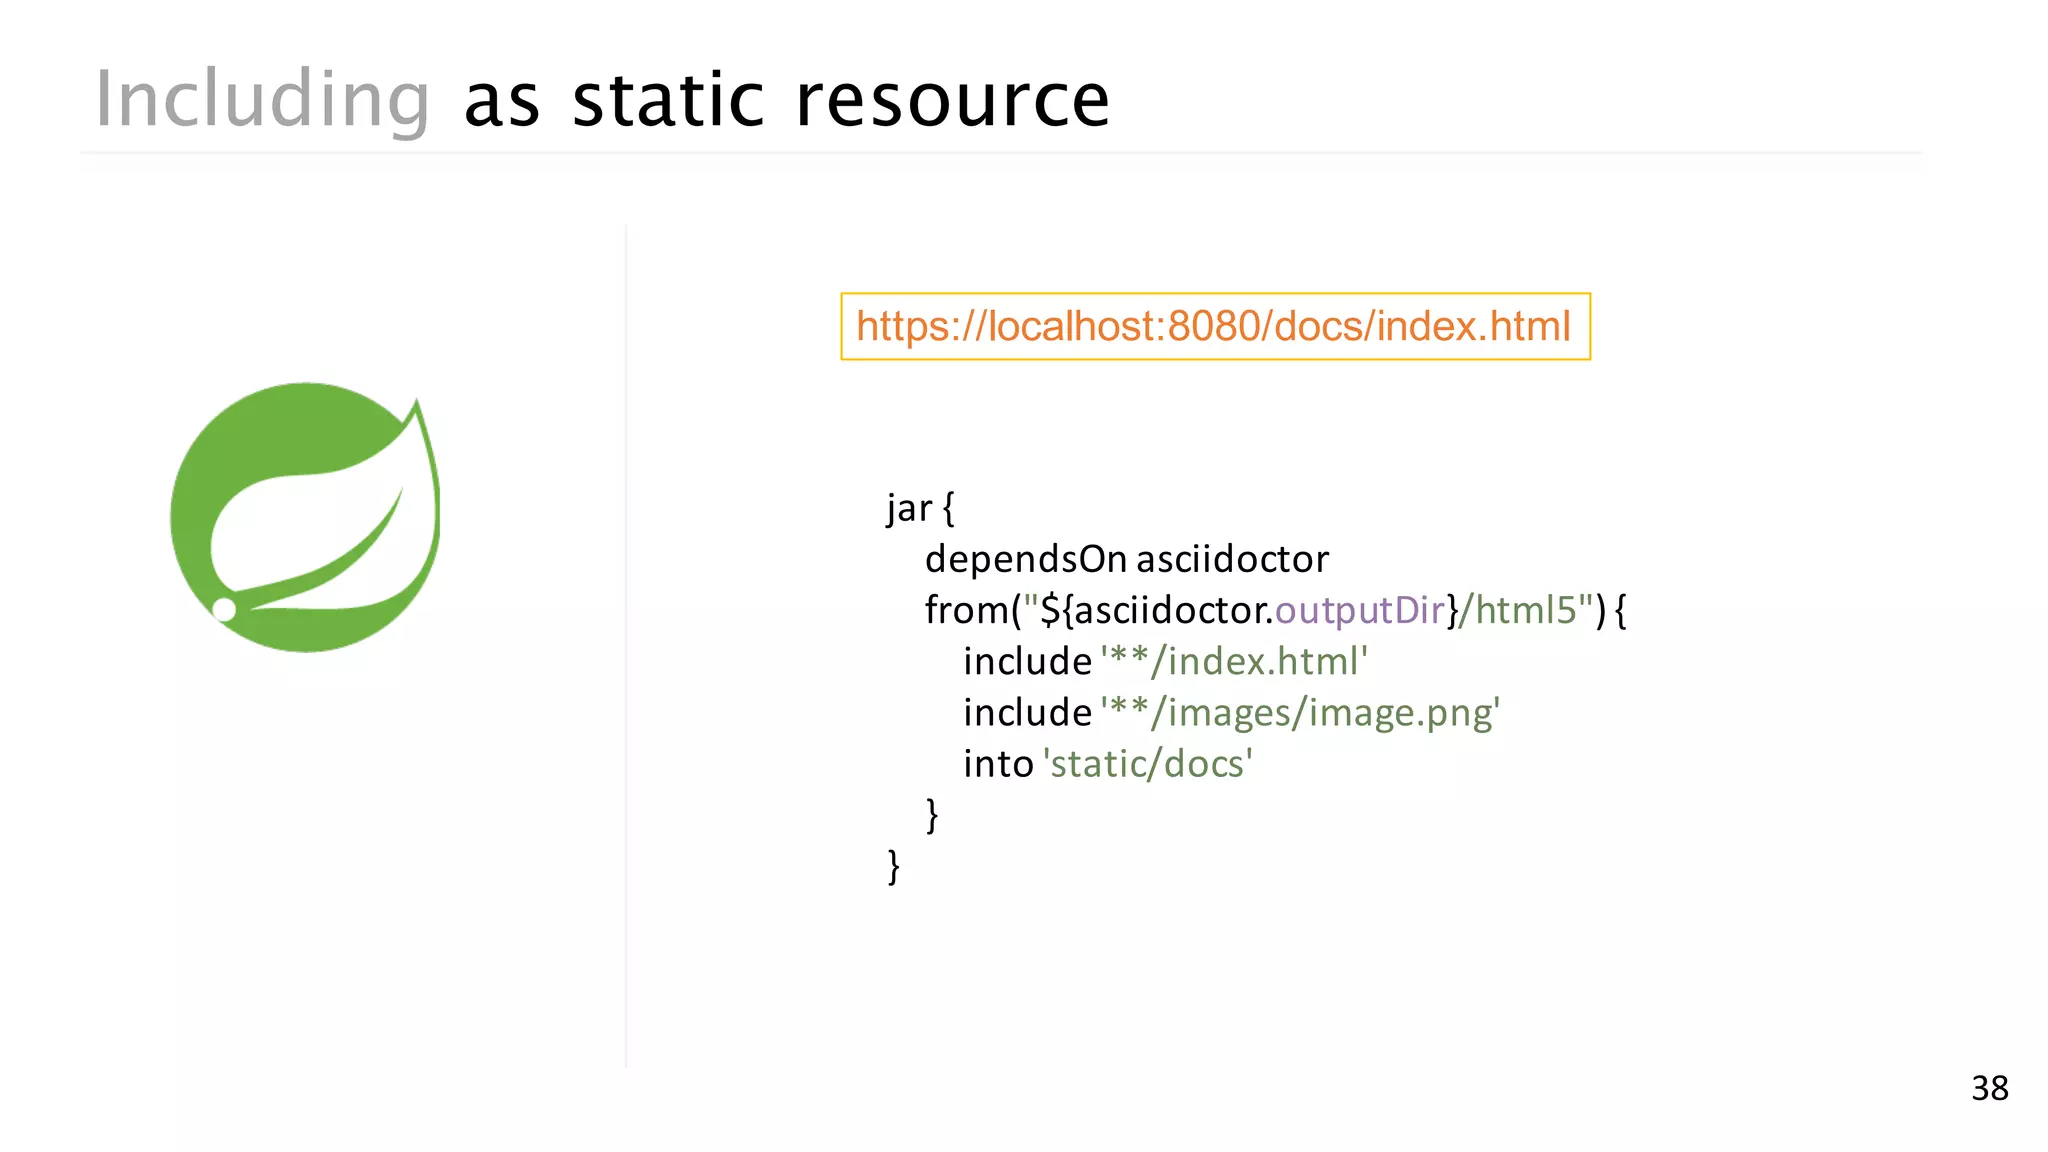The image size is (2048, 1152).
Task: Select the 'dependsOn asciidoctor' line
Action: pos(1127,559)
